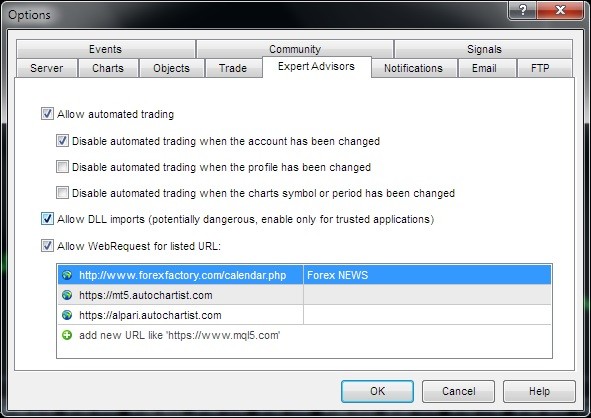Click the Cancel button
Viewport: 591px width, 418px height.
tap(458, 391)
